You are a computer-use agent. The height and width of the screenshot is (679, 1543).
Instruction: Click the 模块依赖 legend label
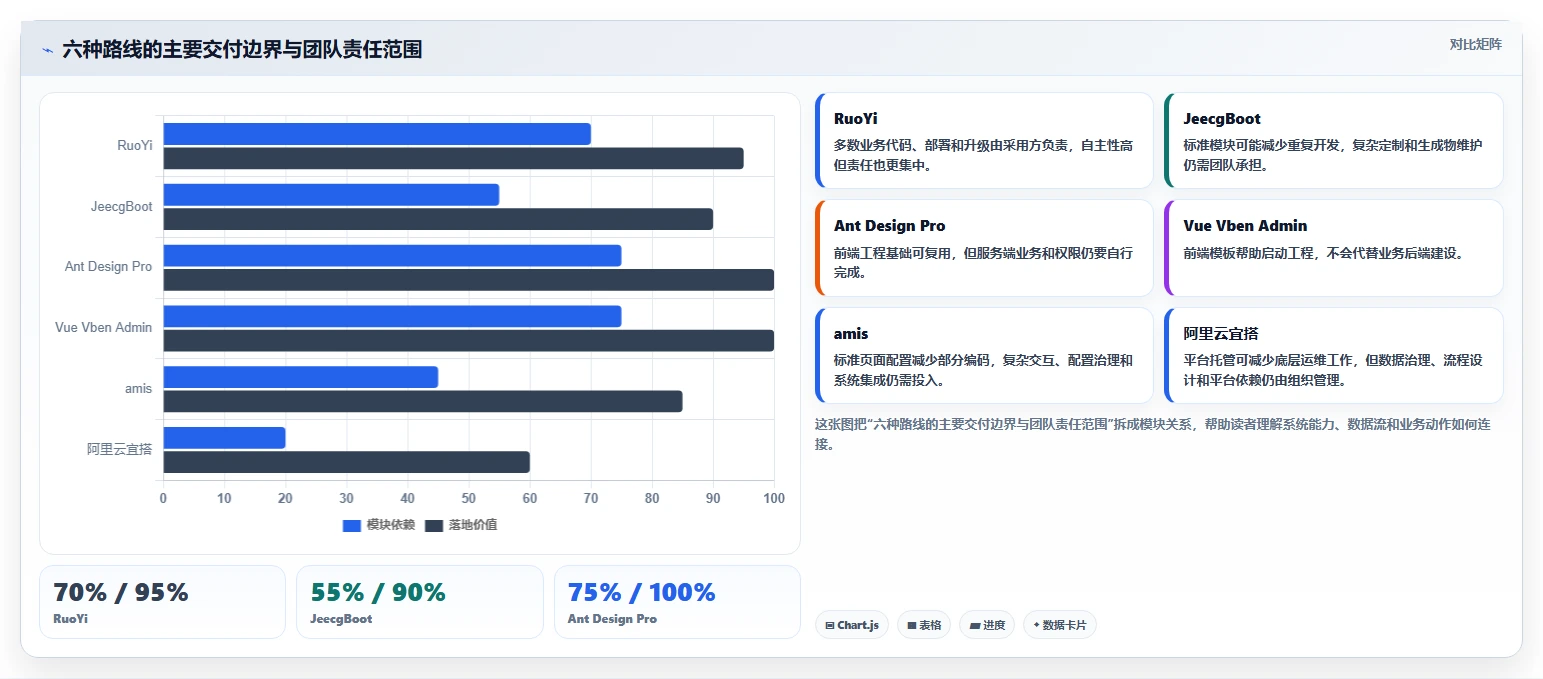coord(390,525)
